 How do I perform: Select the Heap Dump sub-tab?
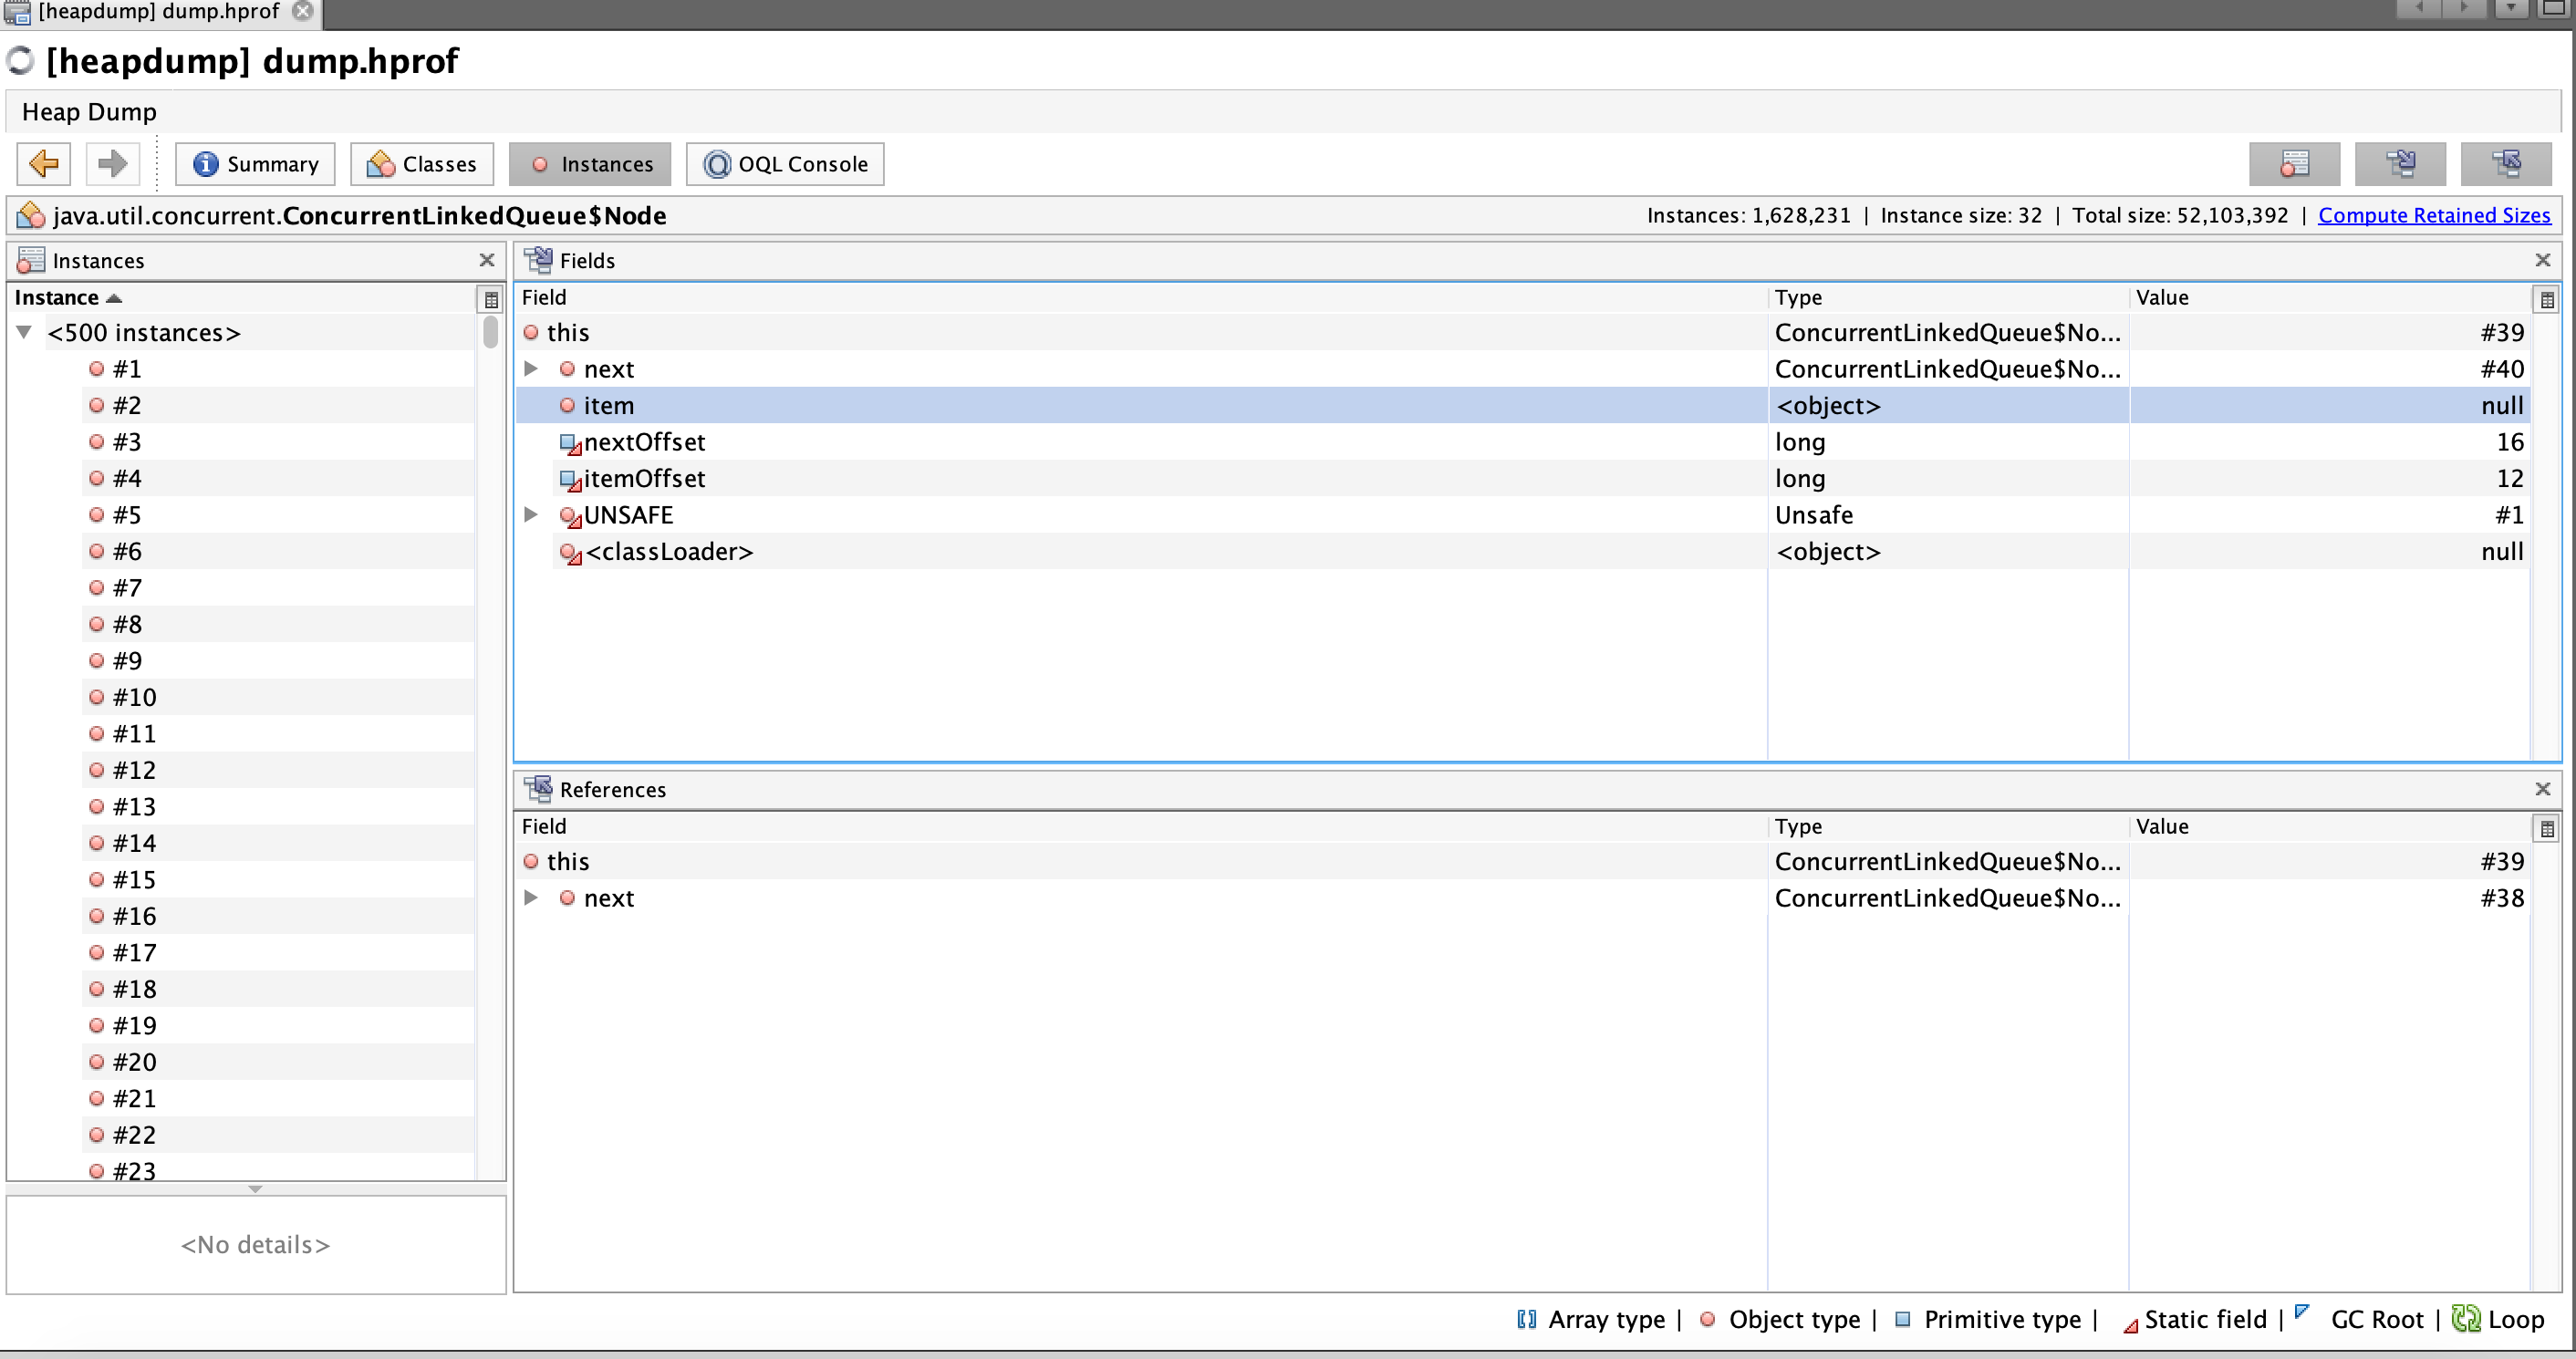point(89,112)
